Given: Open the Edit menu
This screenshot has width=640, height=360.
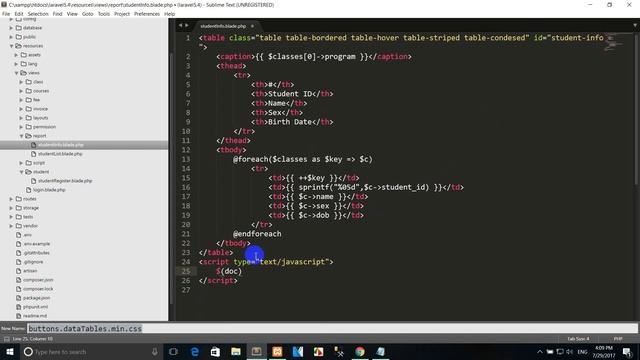Looking at the screenshot, I should point(19,14).
